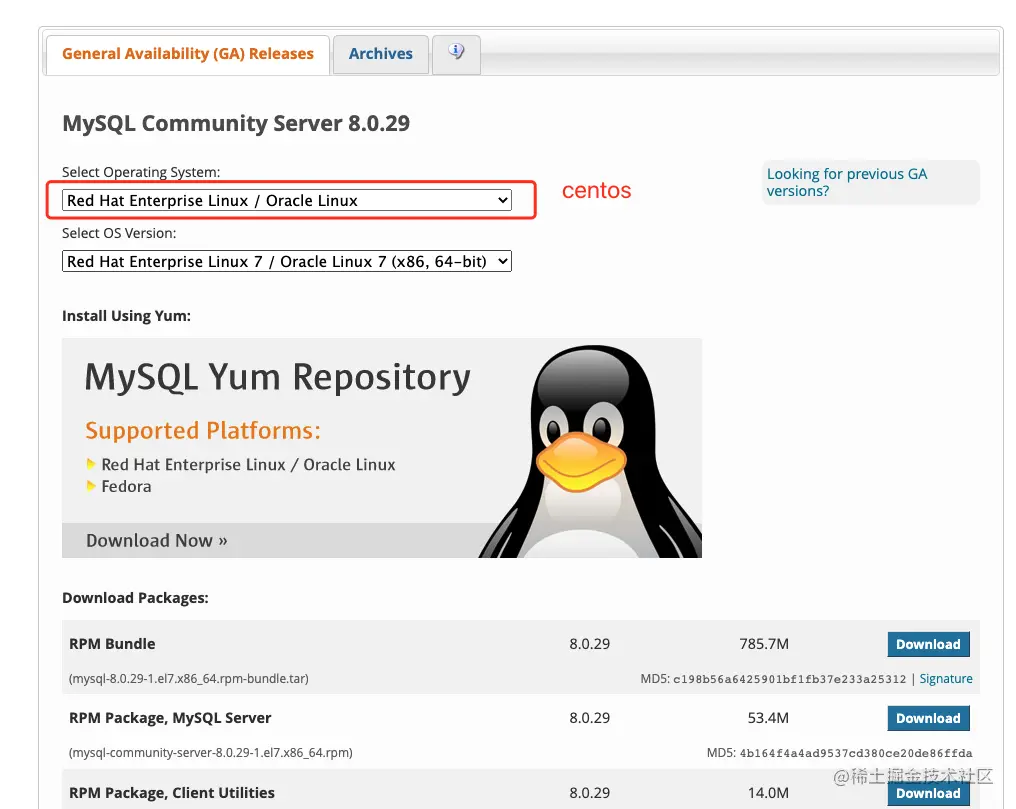Viewport: 1016px width, 809px height.
Task: Click the Fedora supported platform entry
Action: [x=126, y=486]
